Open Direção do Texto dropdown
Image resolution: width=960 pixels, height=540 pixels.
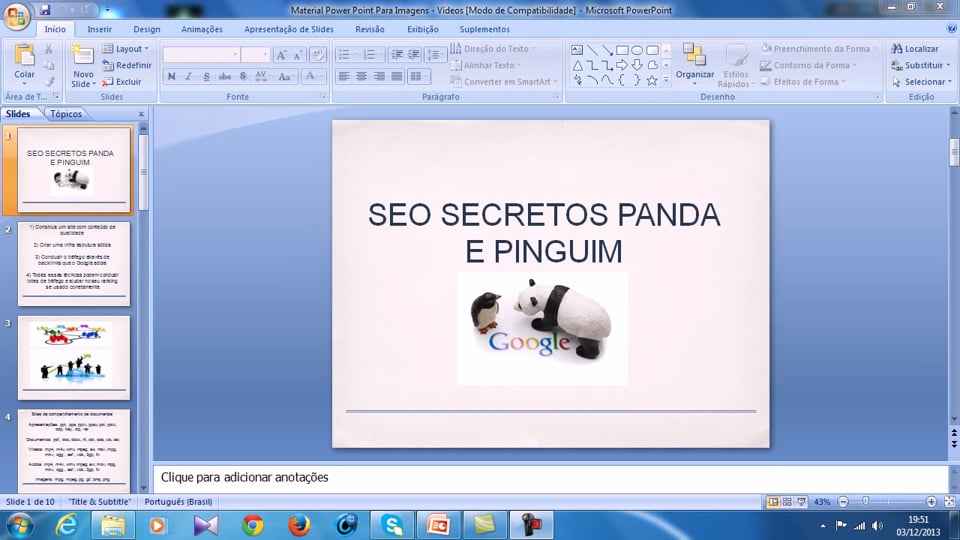493,48
